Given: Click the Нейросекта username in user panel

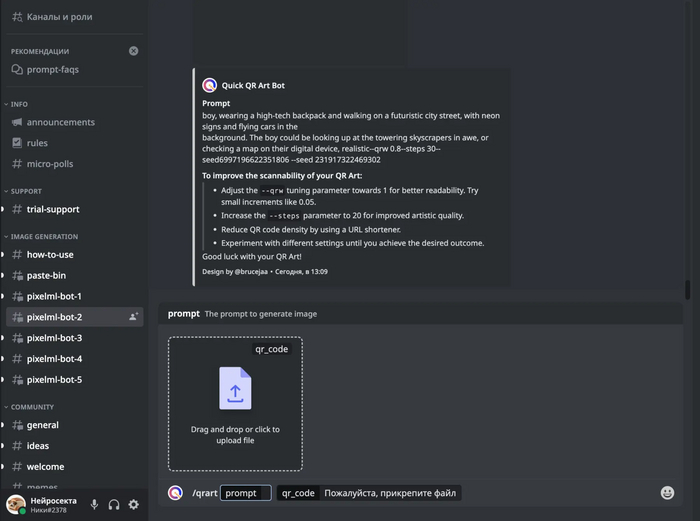Looking at the screenshot, I should [53, 501].
